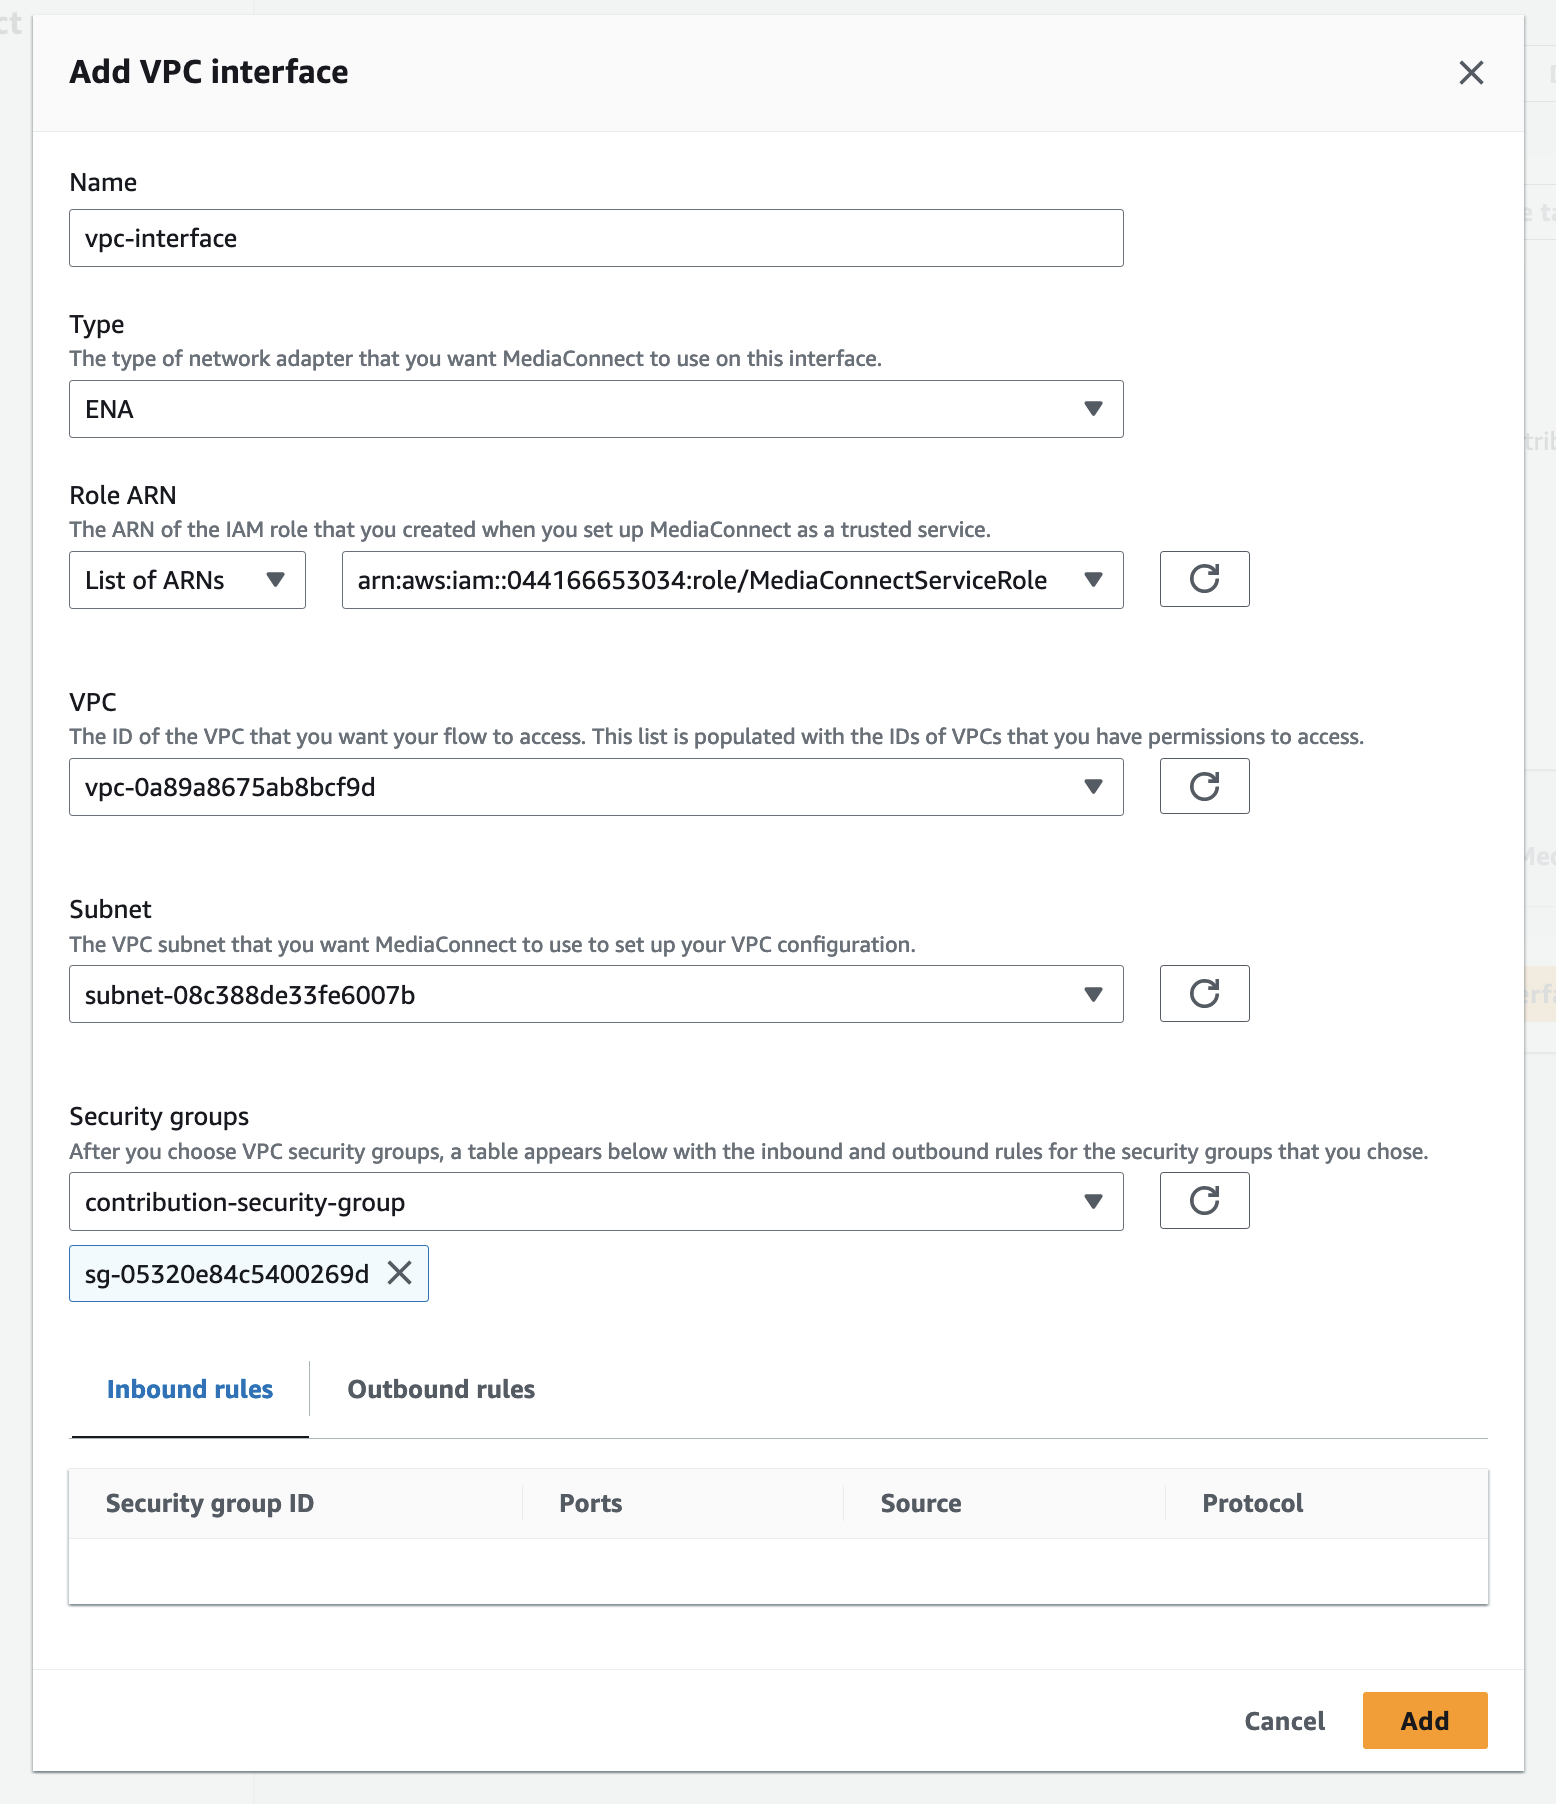
Task: Cancel adding the VPC interface
Action: pos(1284,1720)
